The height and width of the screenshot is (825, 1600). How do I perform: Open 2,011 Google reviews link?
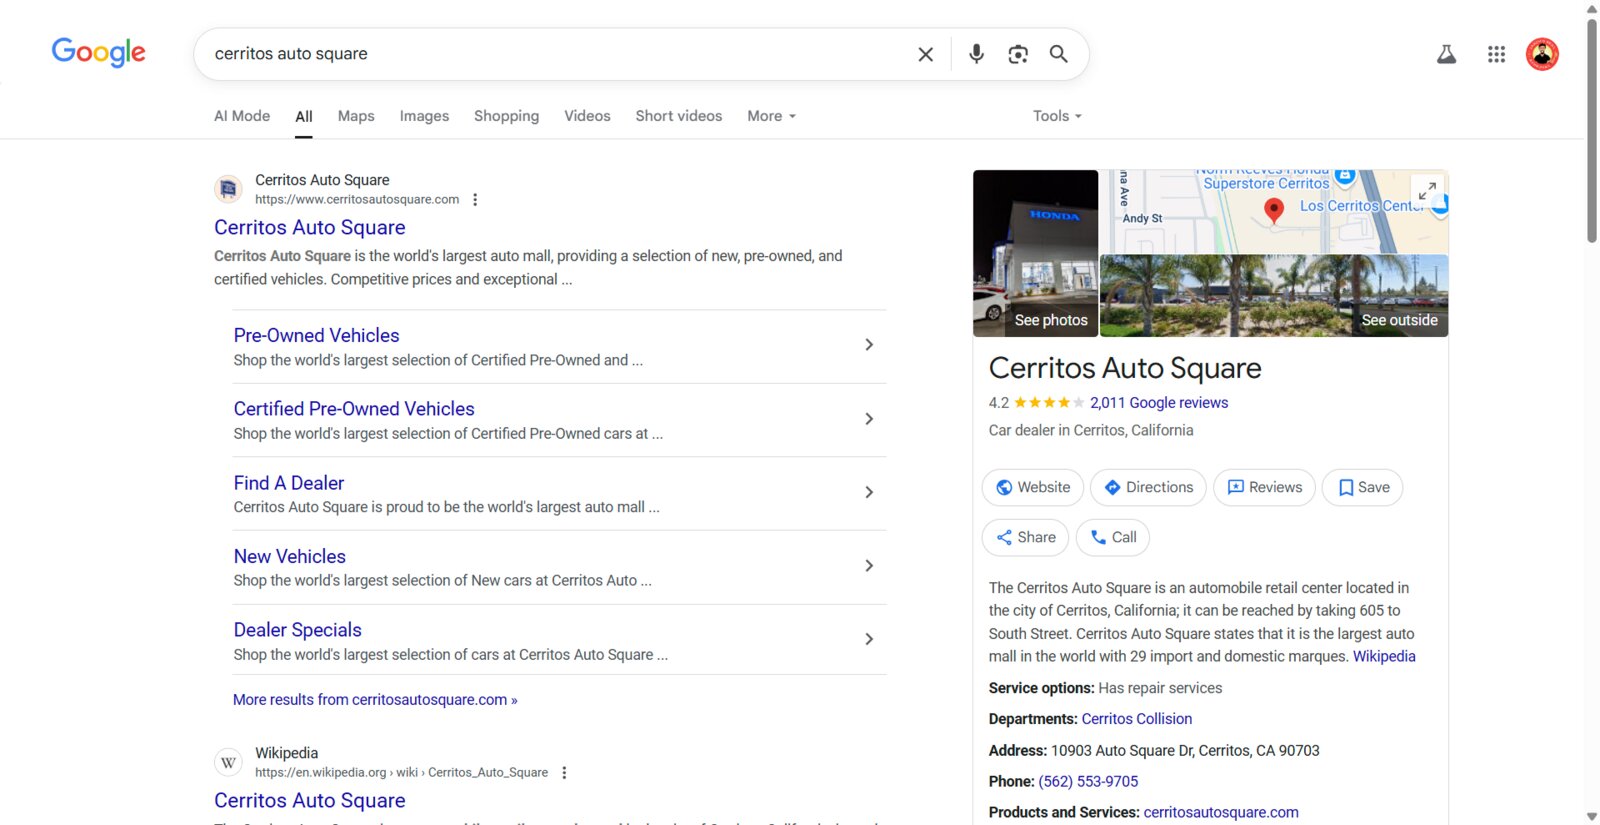1159,403
